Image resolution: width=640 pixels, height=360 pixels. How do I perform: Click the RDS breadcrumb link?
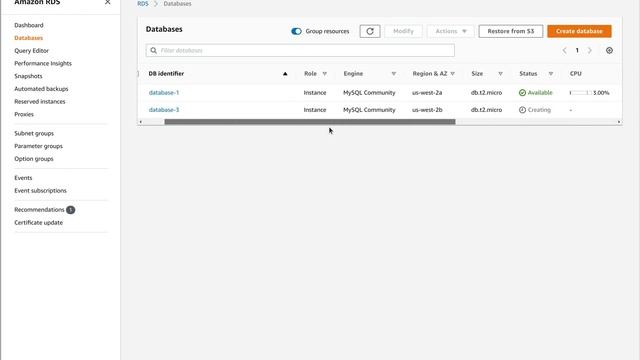click(x=143, y=4)
